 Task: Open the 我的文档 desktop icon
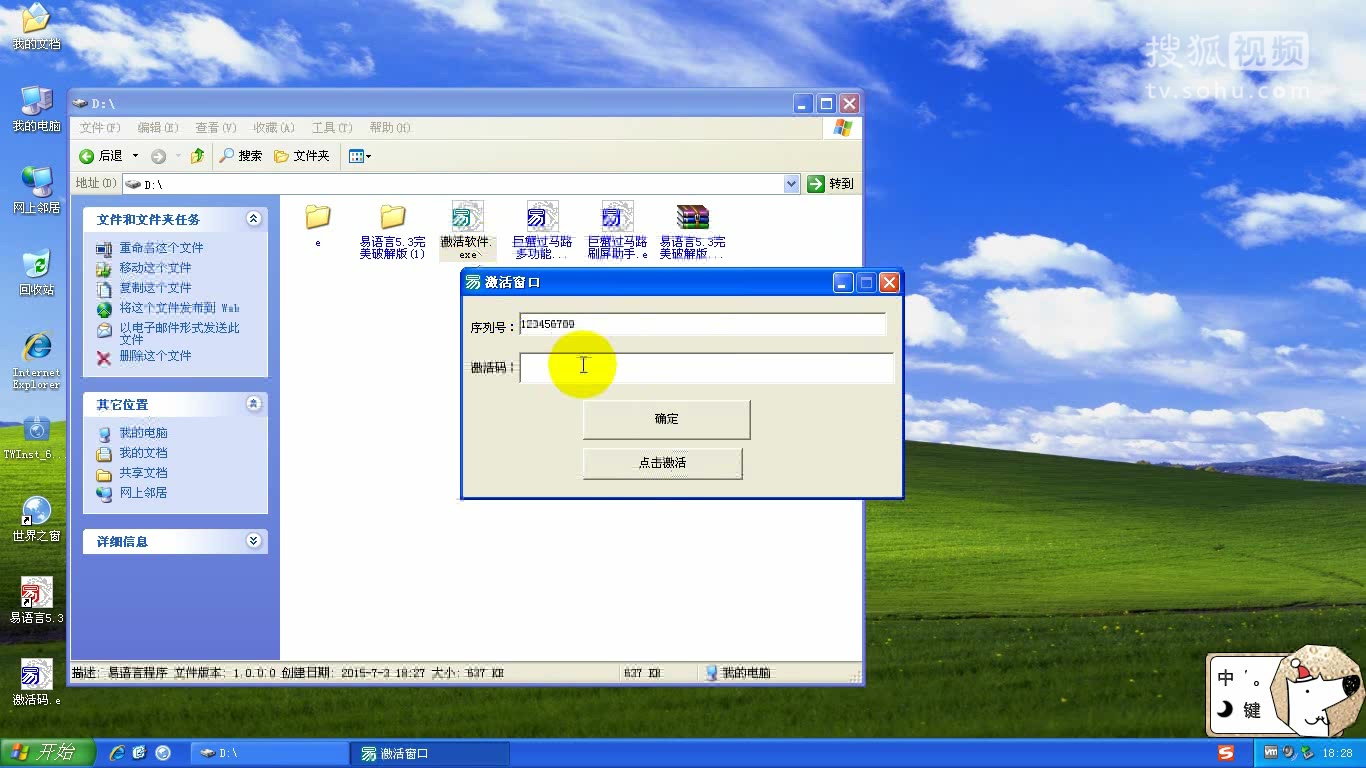pos(36,26)
